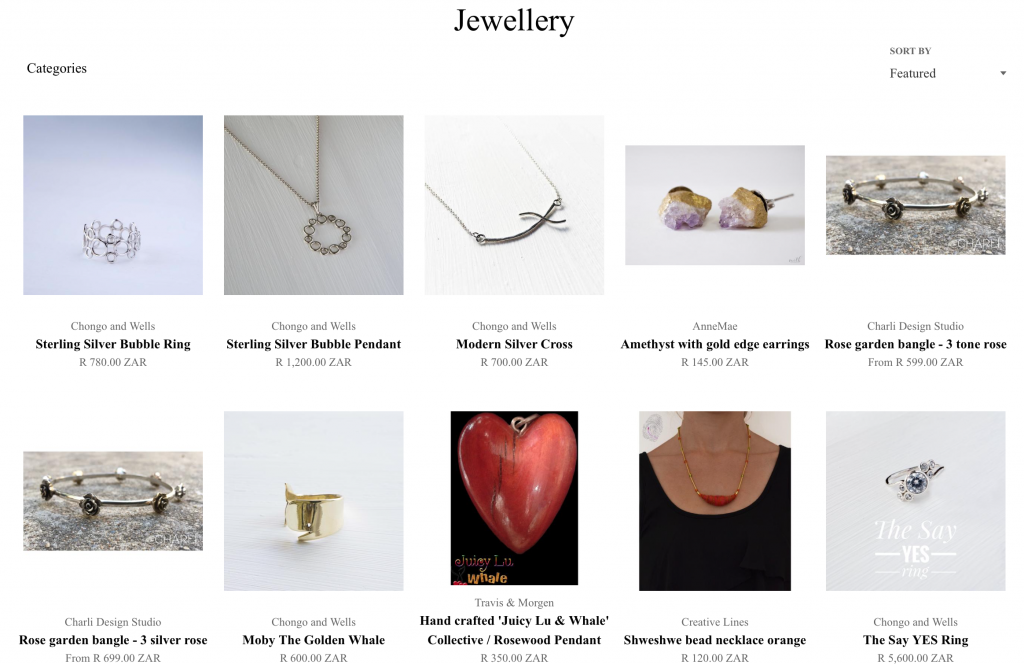
Task: Open the Sterling Silver Bubble Pendant link
Action: [313, 344]
